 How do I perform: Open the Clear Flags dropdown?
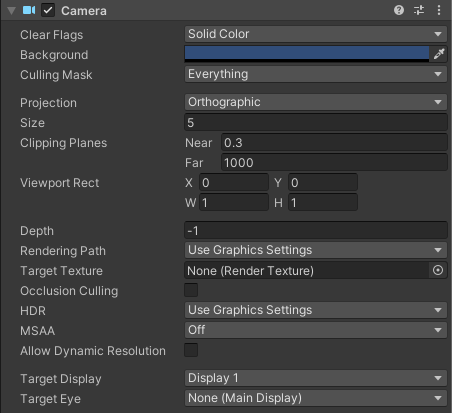pyautogui.click(x=316, y=34)
